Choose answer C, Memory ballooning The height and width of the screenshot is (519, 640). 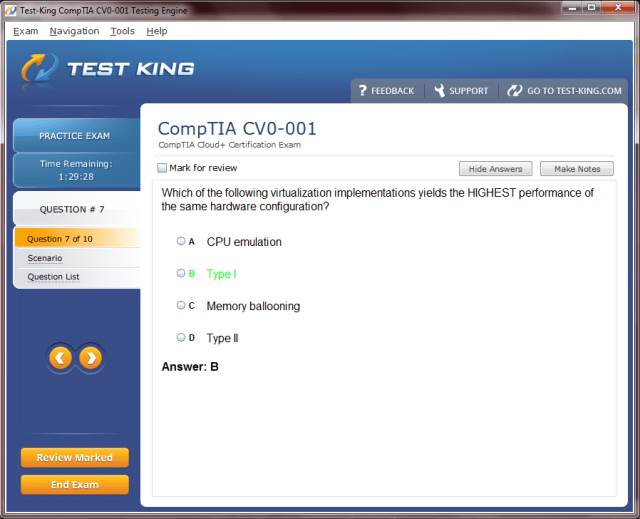181,305
